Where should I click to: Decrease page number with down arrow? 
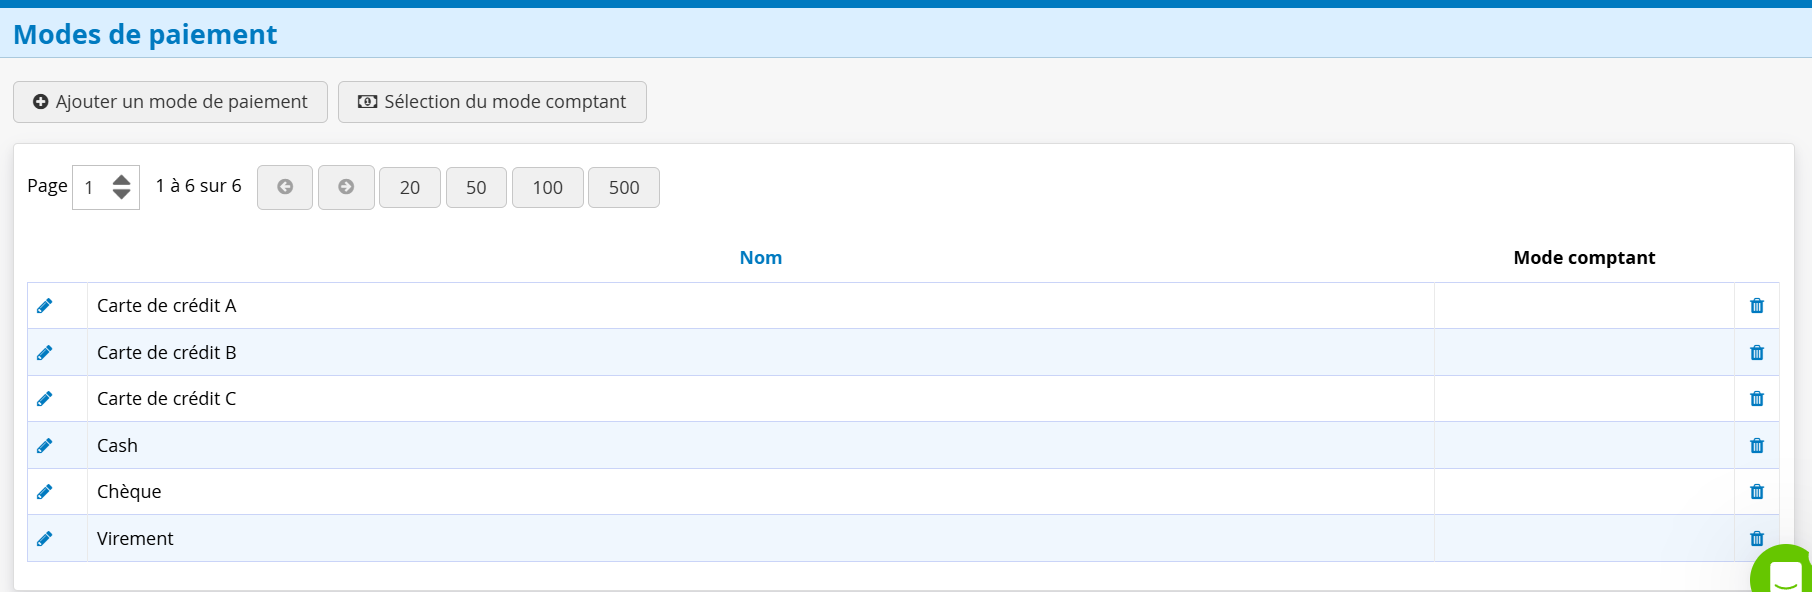[x=122, y=194]
